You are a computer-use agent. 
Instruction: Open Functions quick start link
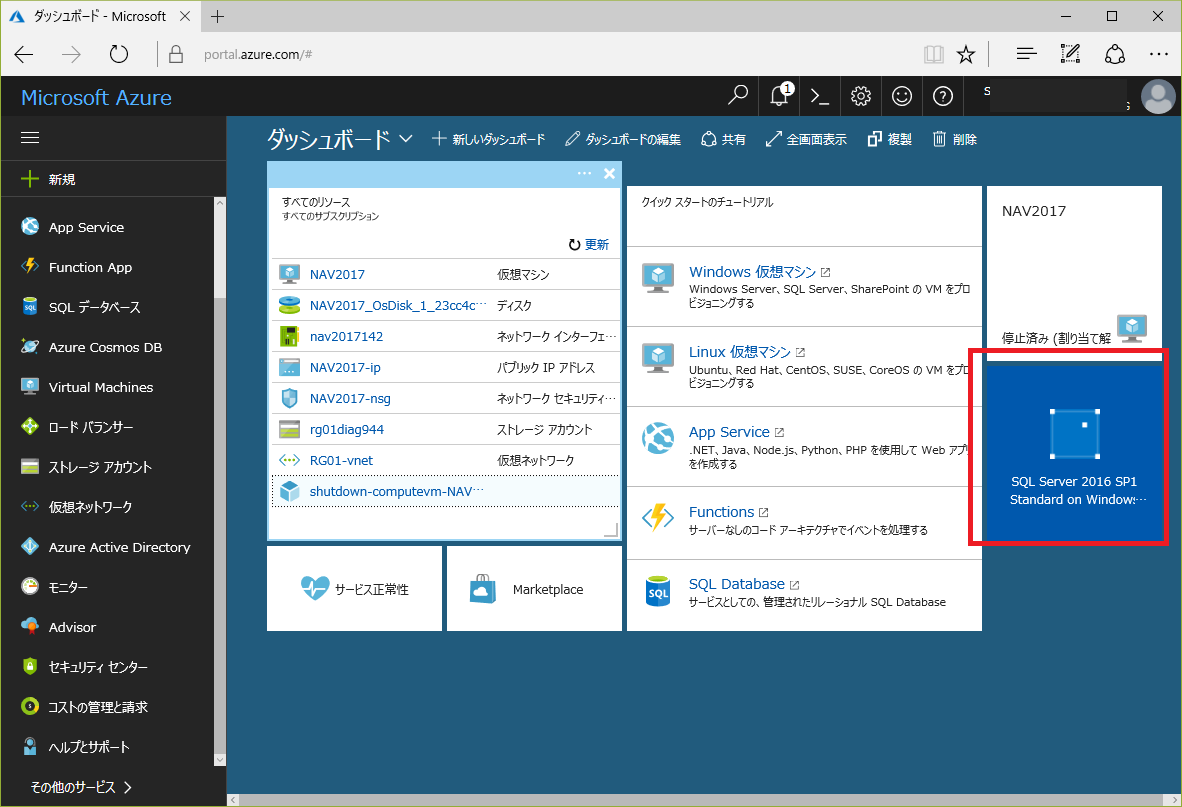tap(721, 512)
